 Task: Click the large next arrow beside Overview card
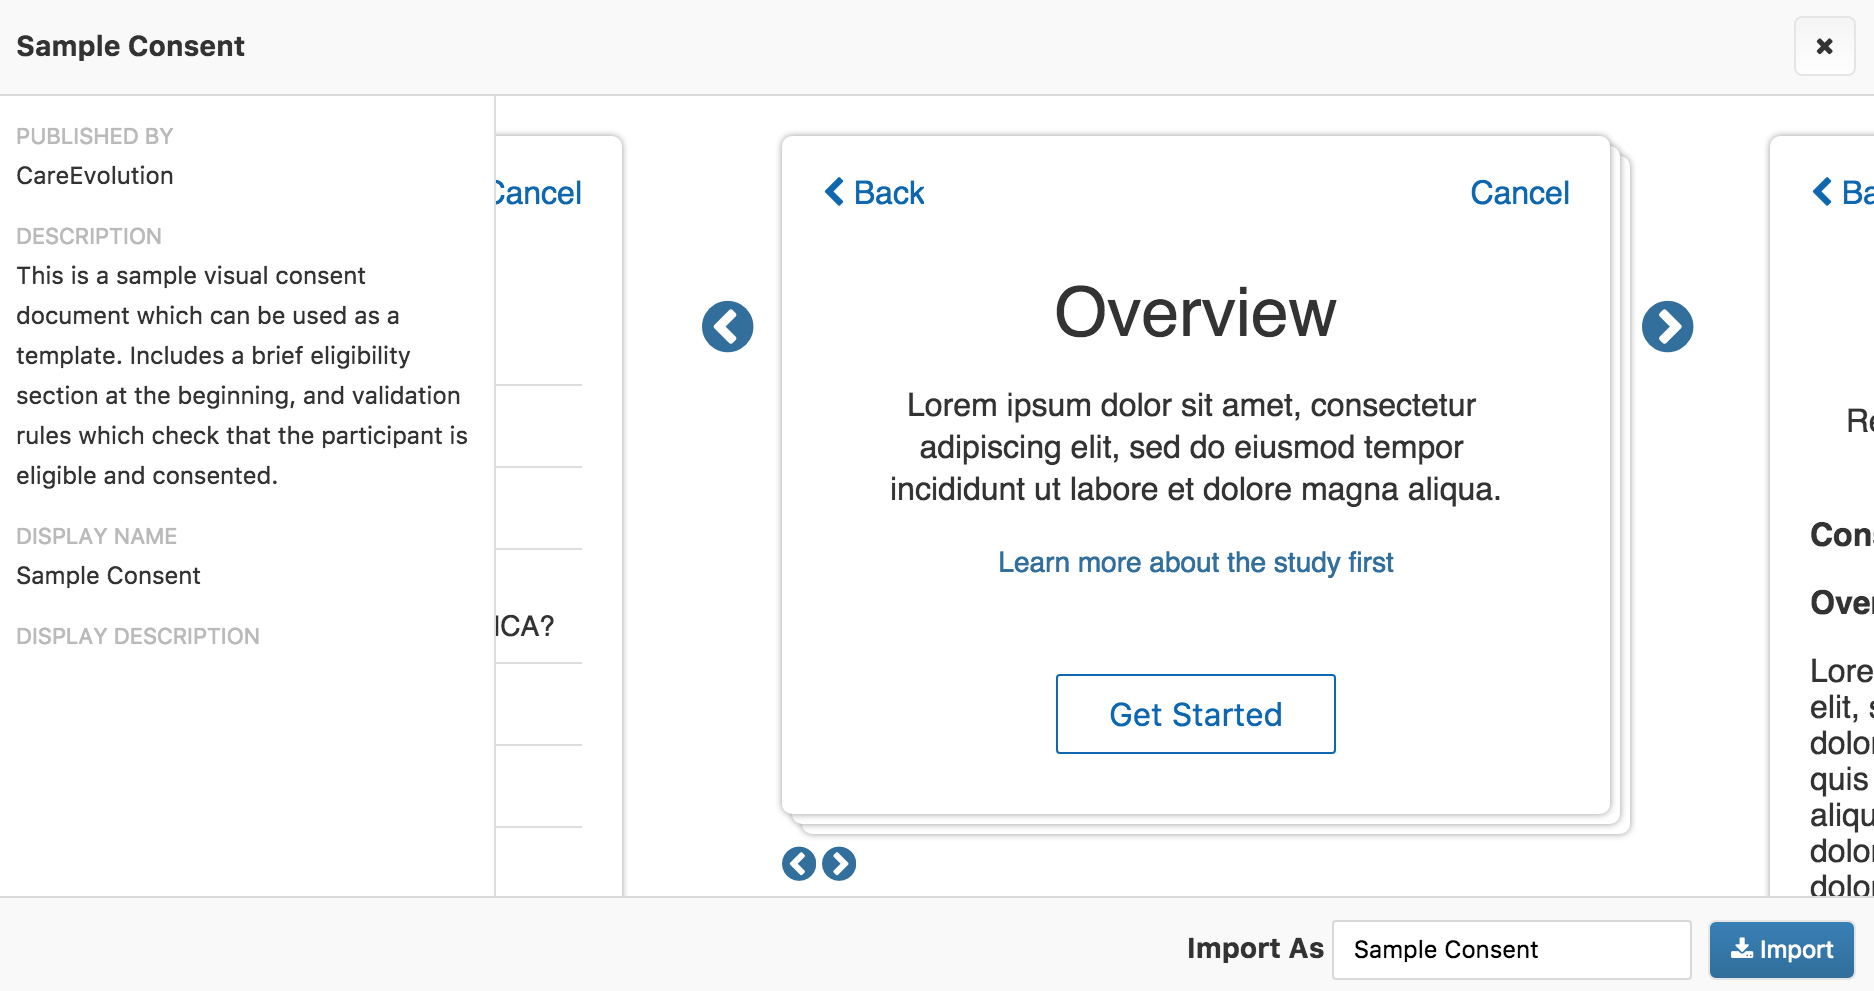1667,327
